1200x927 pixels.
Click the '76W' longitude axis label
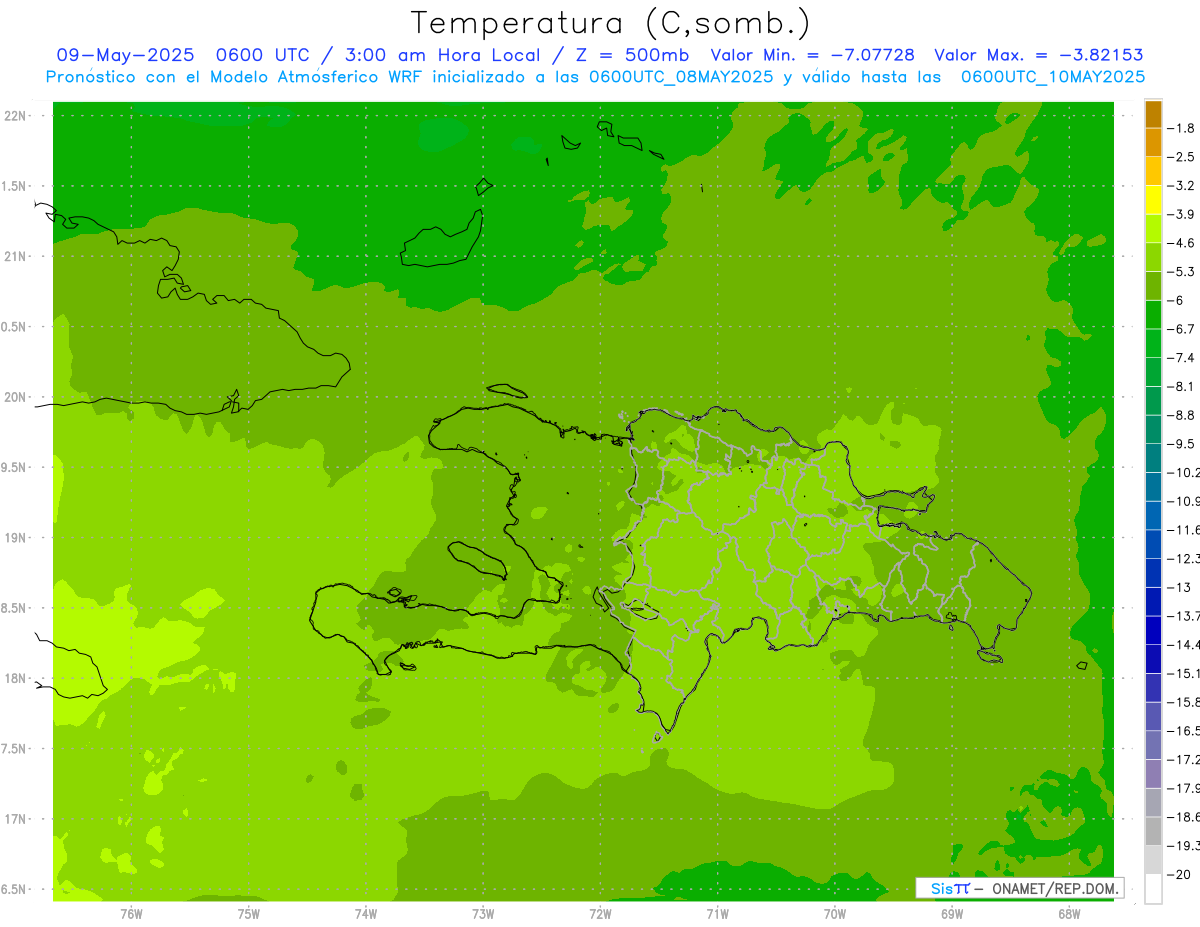pos(131,913)
